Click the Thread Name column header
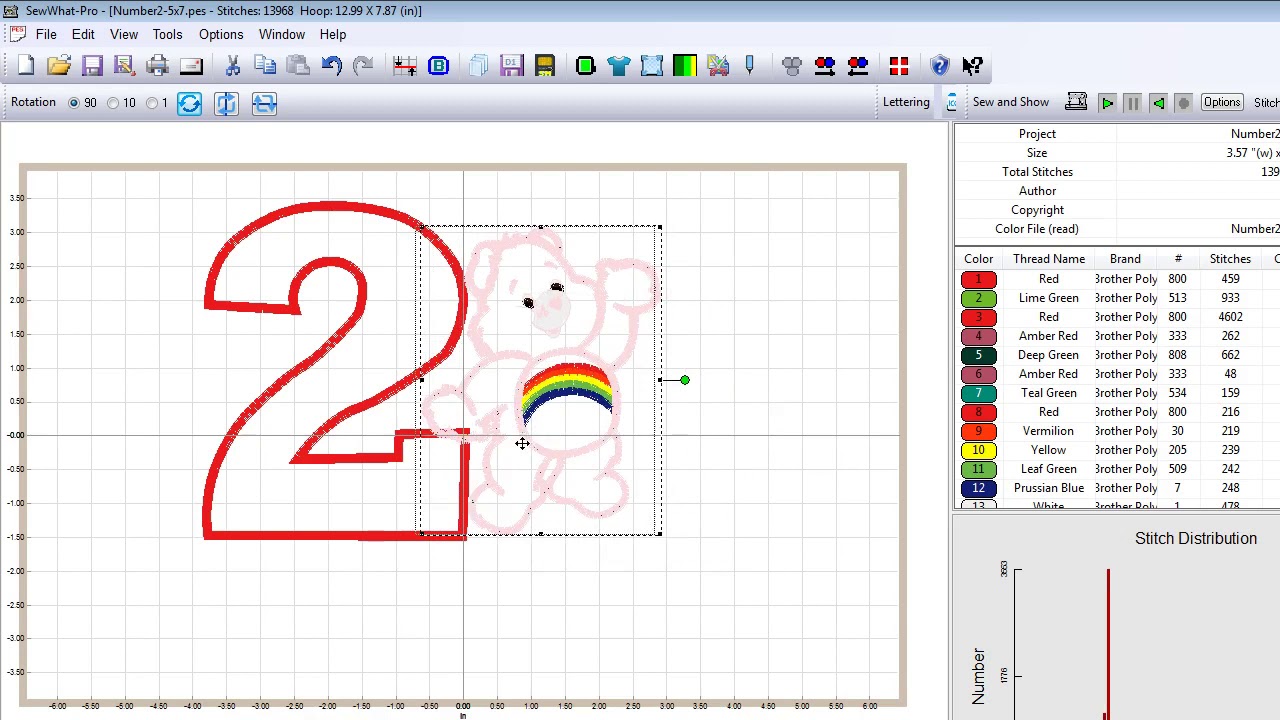 [1048, 259]
